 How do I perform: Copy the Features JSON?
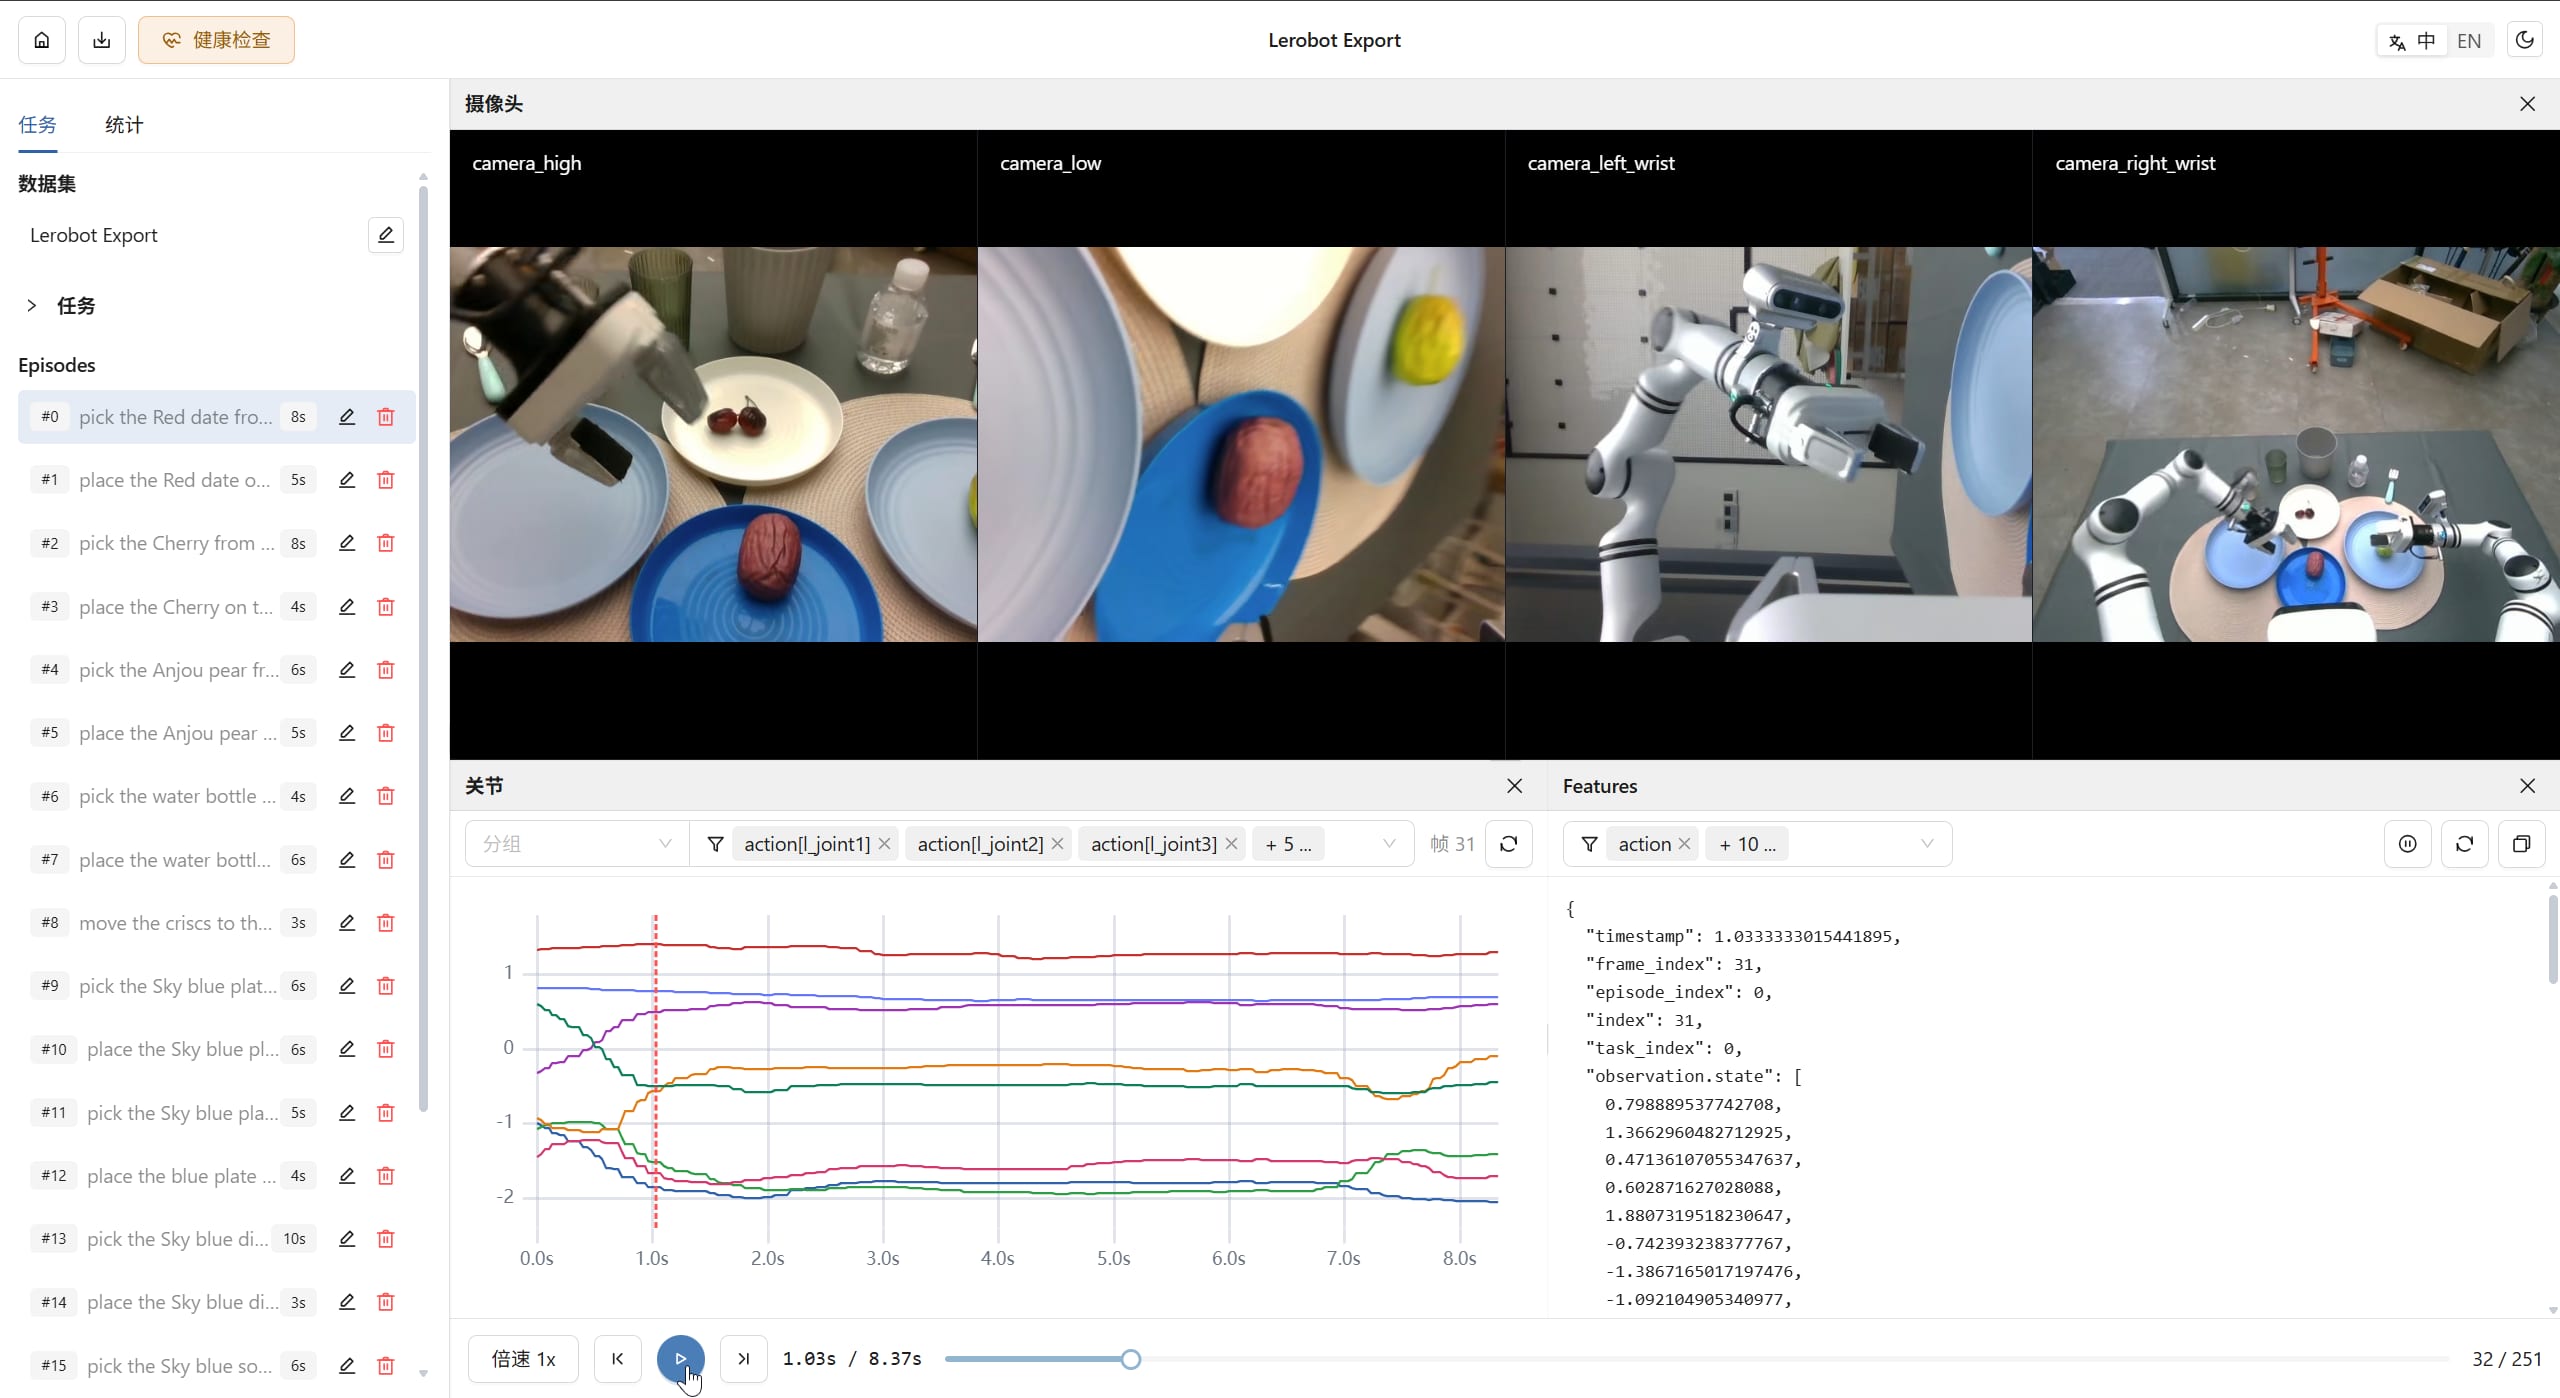[x=2521, y=844]
